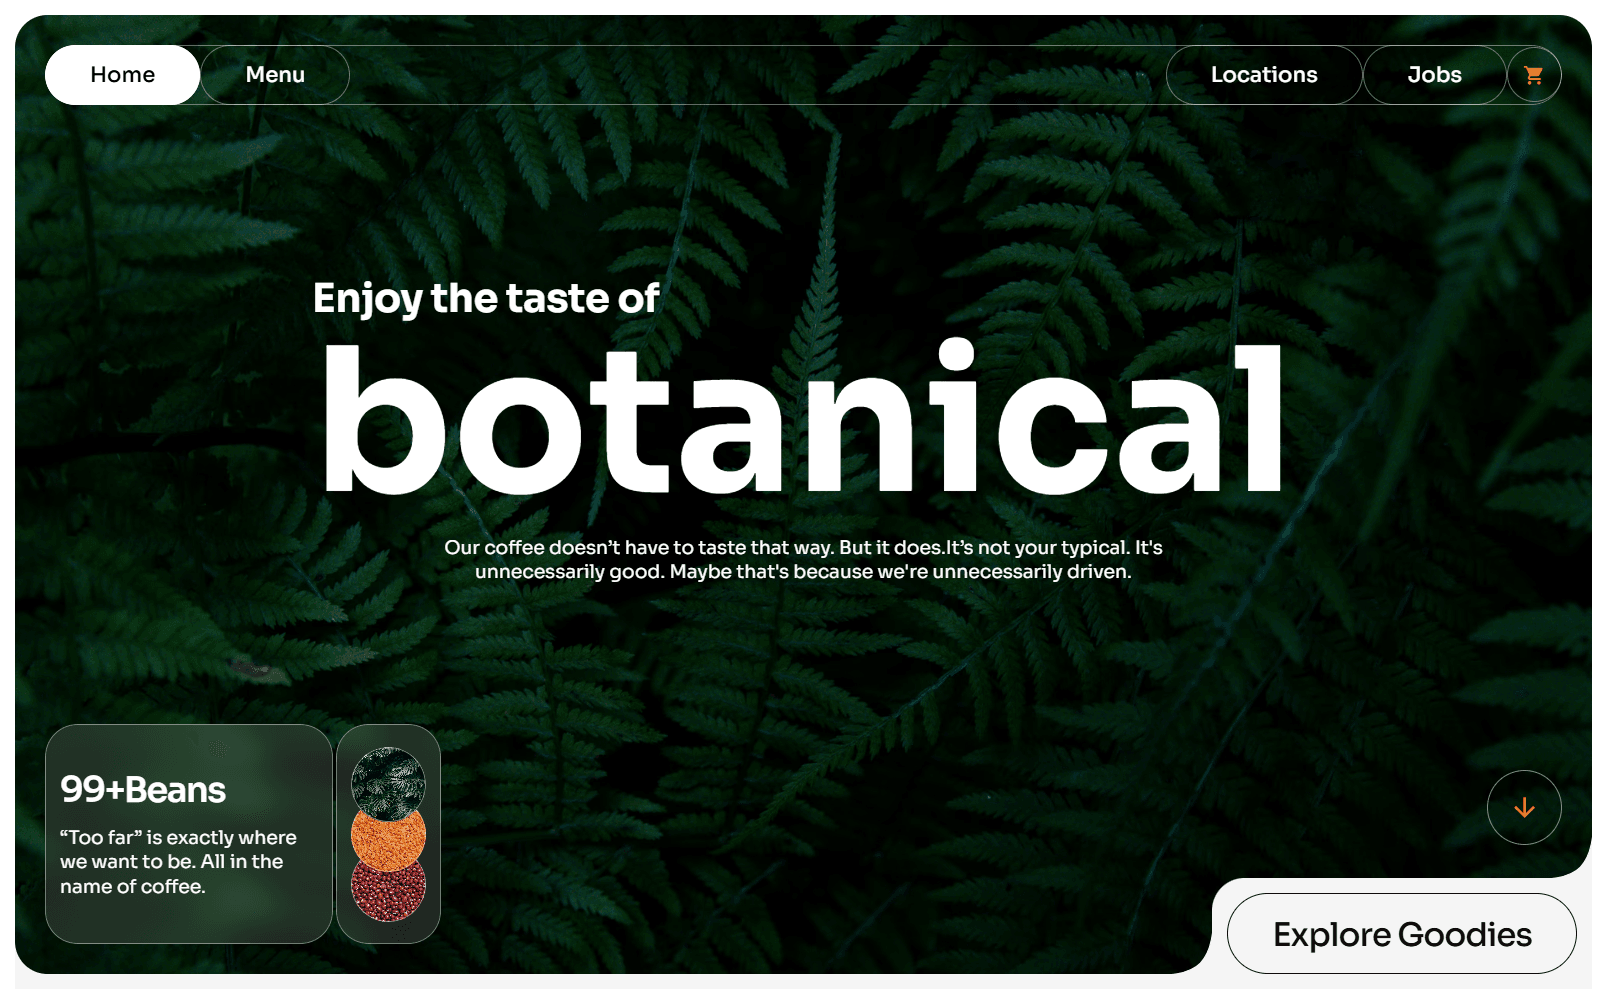Open the shopping cart

coord(1534,75)
